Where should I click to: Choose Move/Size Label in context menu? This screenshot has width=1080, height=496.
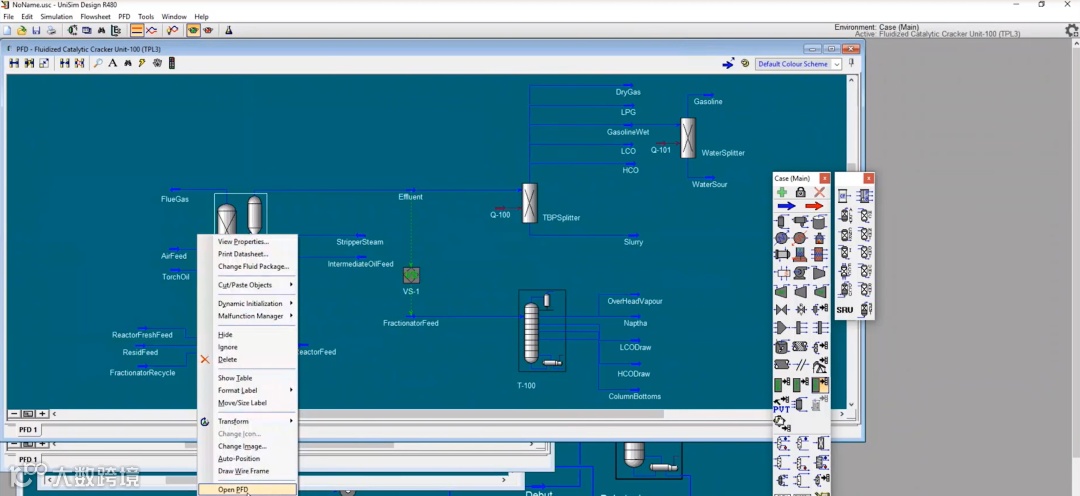[x=247, y=403]
